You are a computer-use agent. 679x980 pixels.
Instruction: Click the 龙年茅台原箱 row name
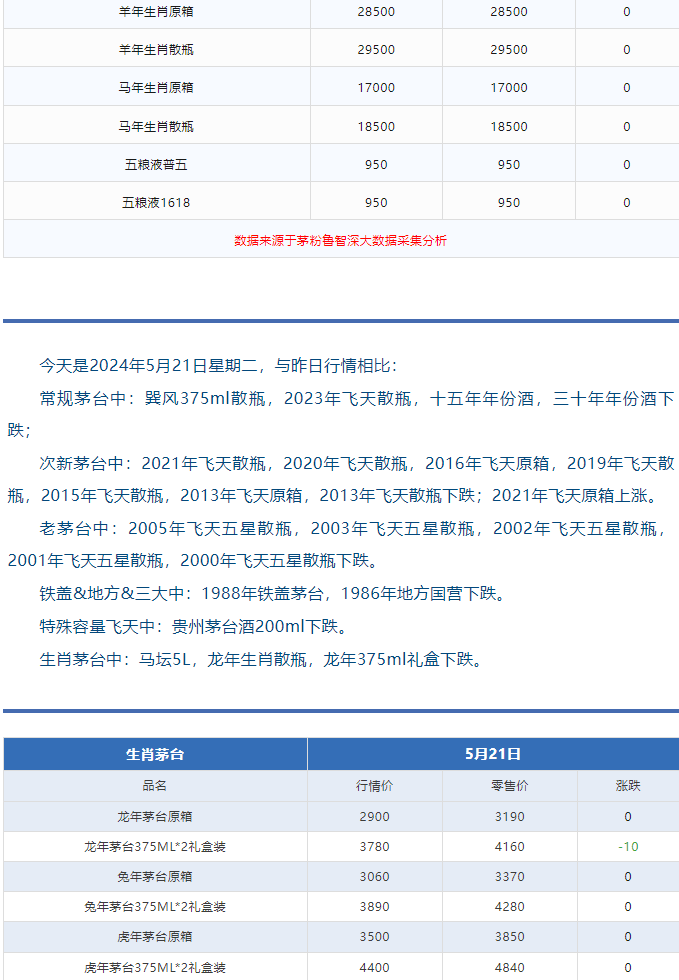coord(155,816)
